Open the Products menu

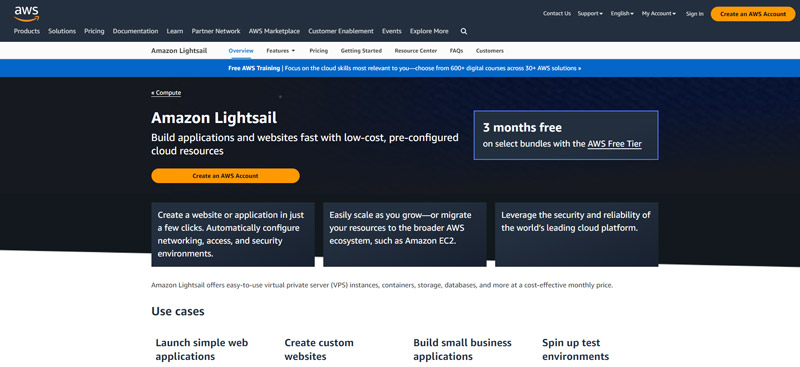[x=27, y=31]
